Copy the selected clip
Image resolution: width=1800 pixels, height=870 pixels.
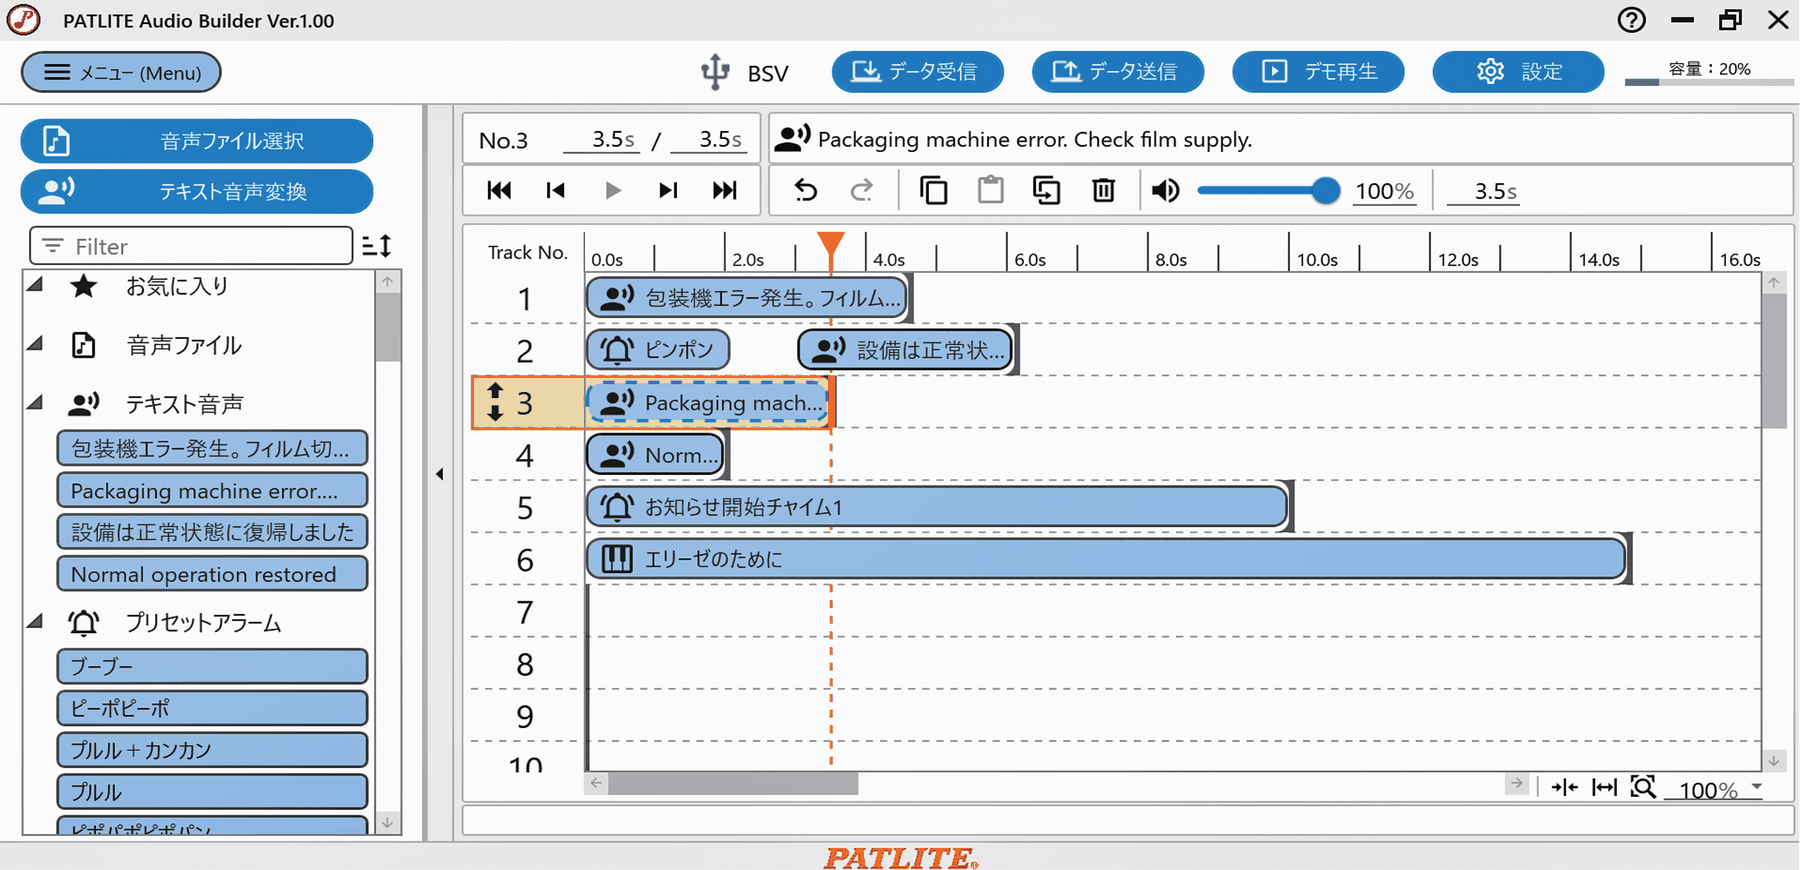click(x=933, y=190)
